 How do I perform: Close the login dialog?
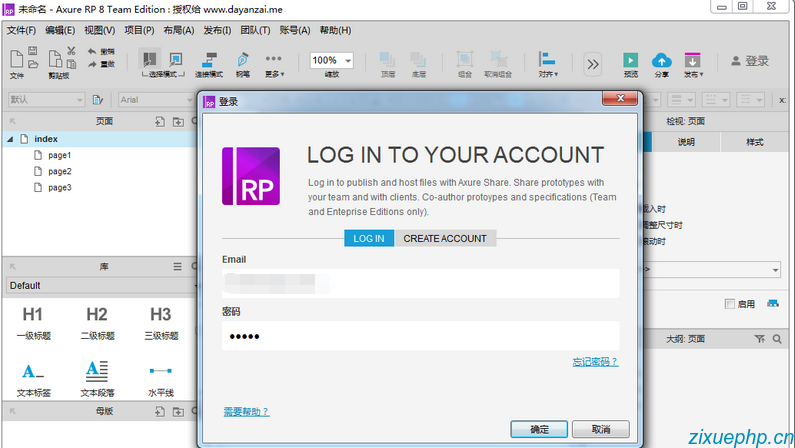(620, 99)
